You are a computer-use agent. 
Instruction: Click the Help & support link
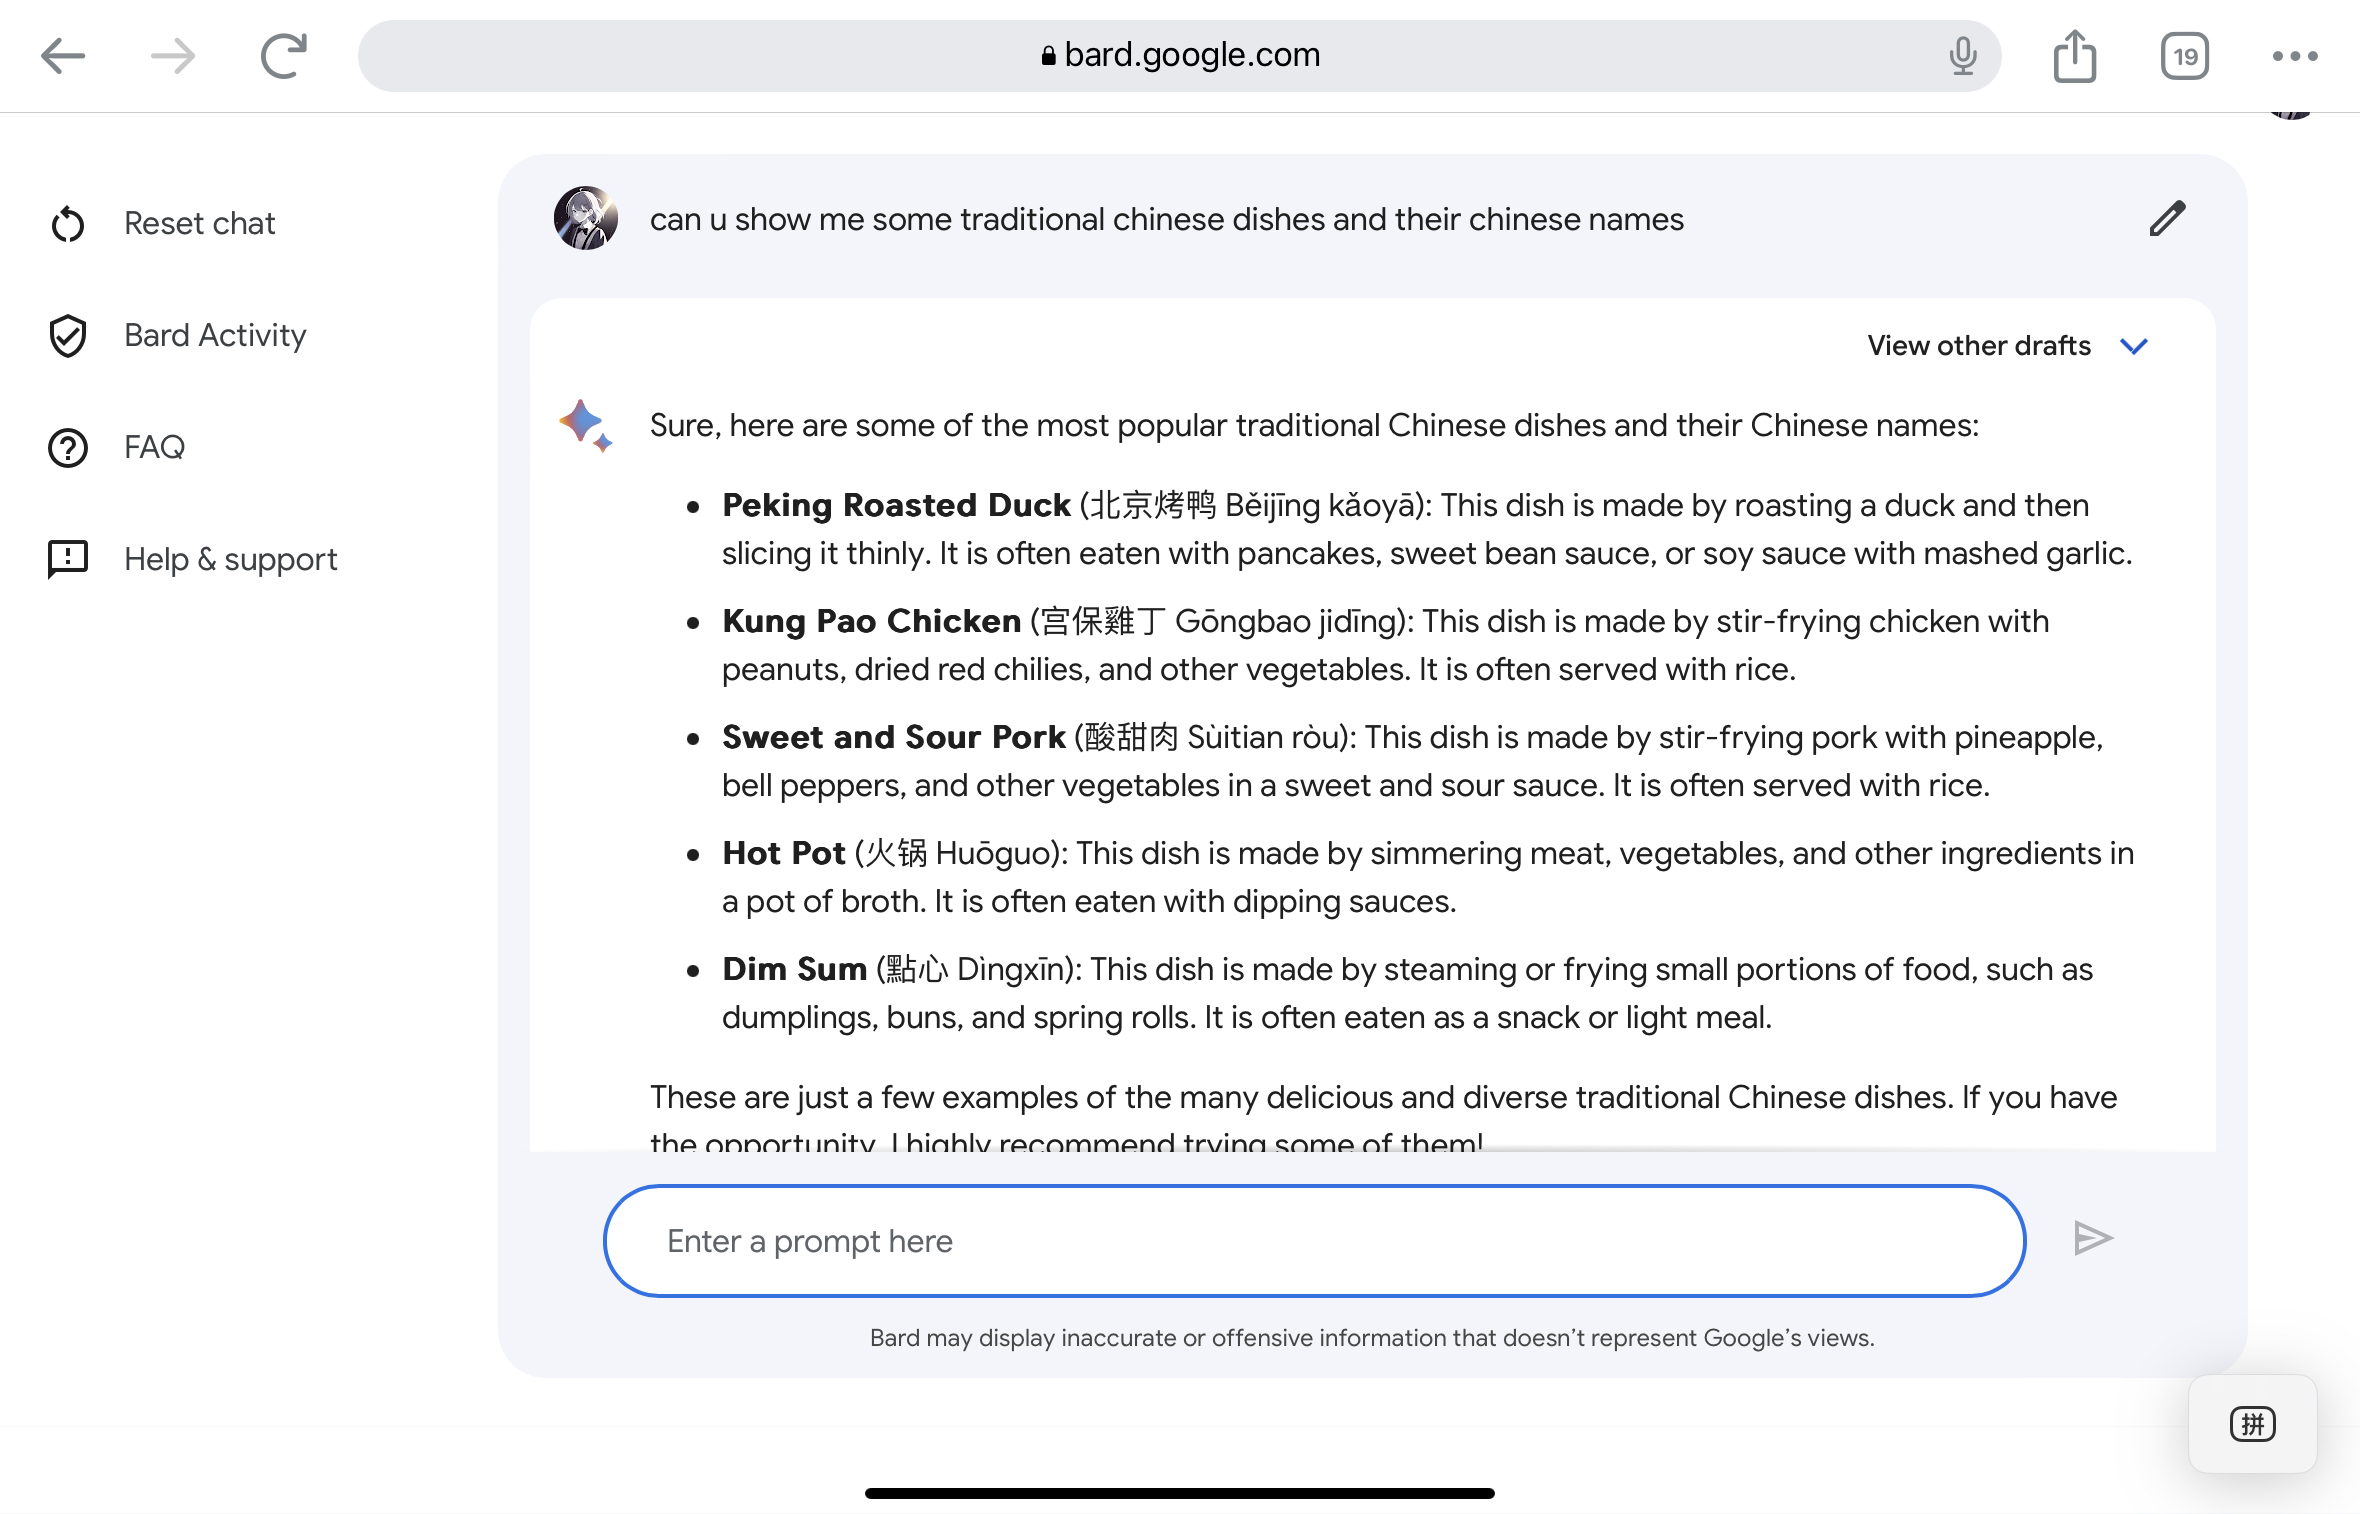(230, 557)
